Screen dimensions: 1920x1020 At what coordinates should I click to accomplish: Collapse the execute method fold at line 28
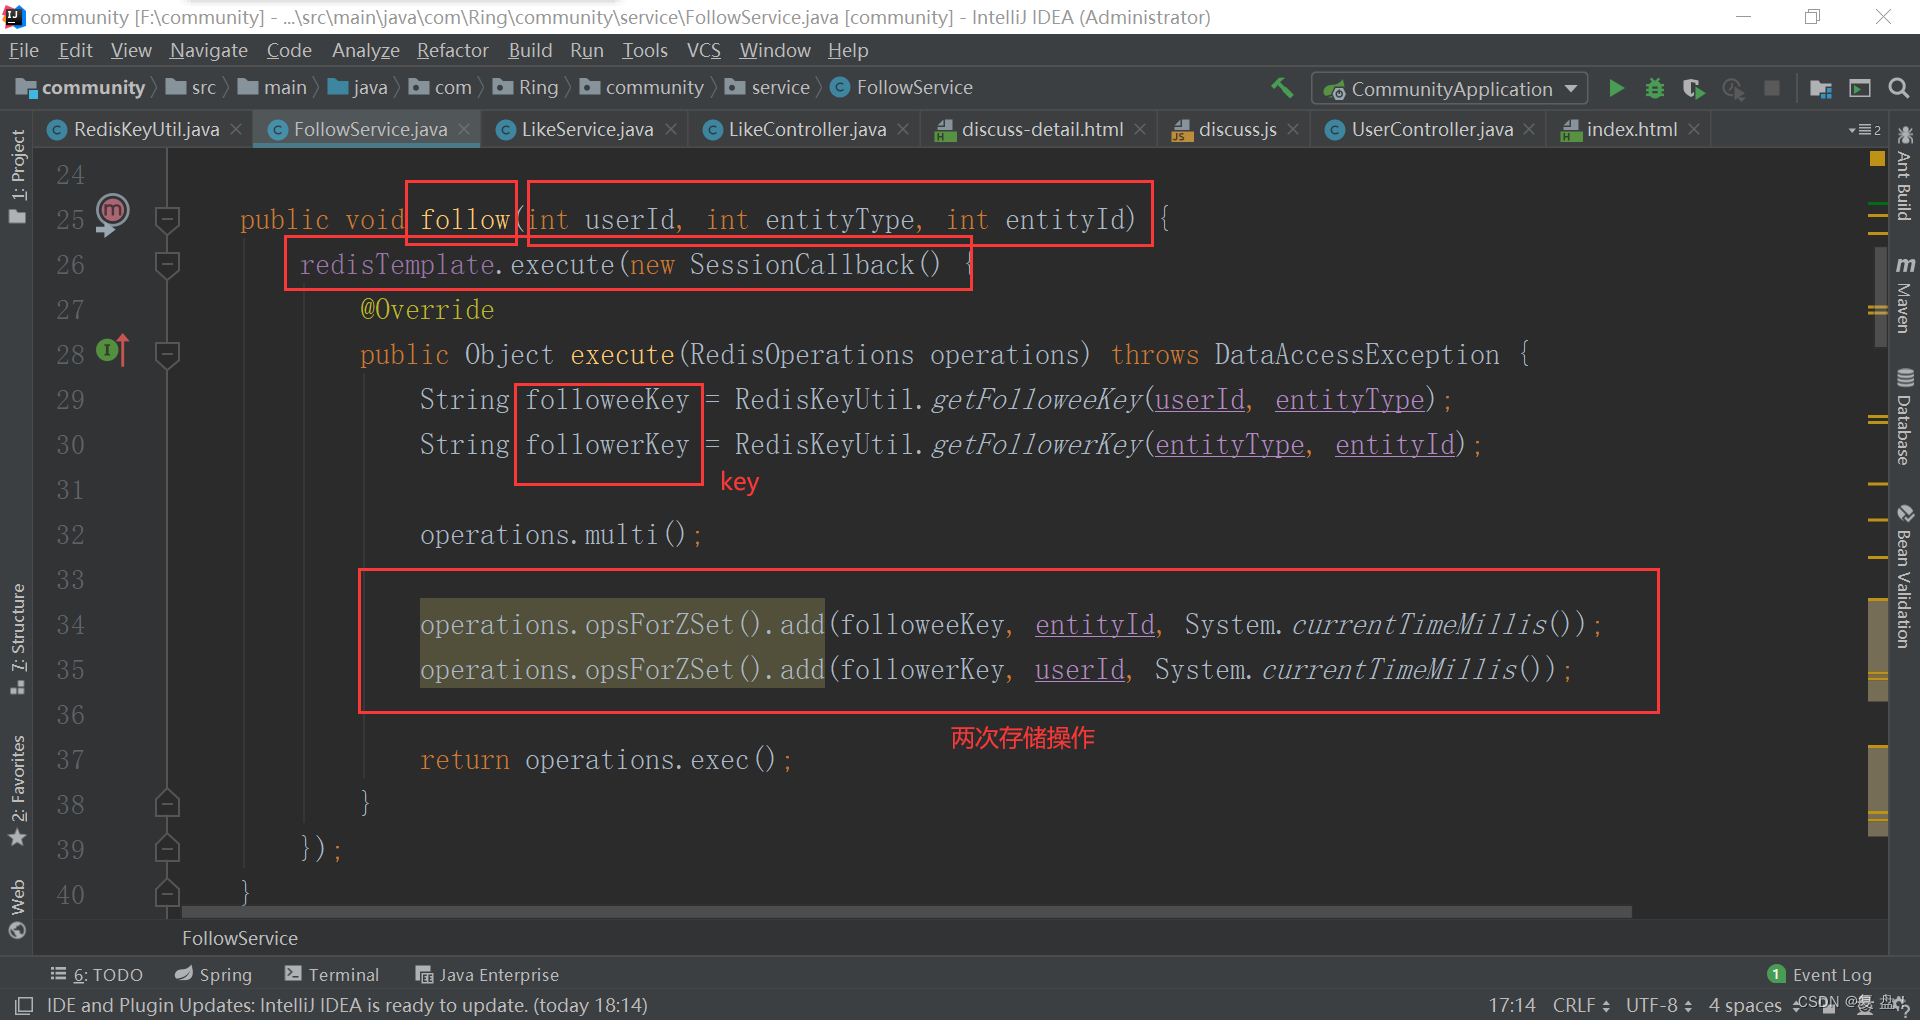click(168, 354)
